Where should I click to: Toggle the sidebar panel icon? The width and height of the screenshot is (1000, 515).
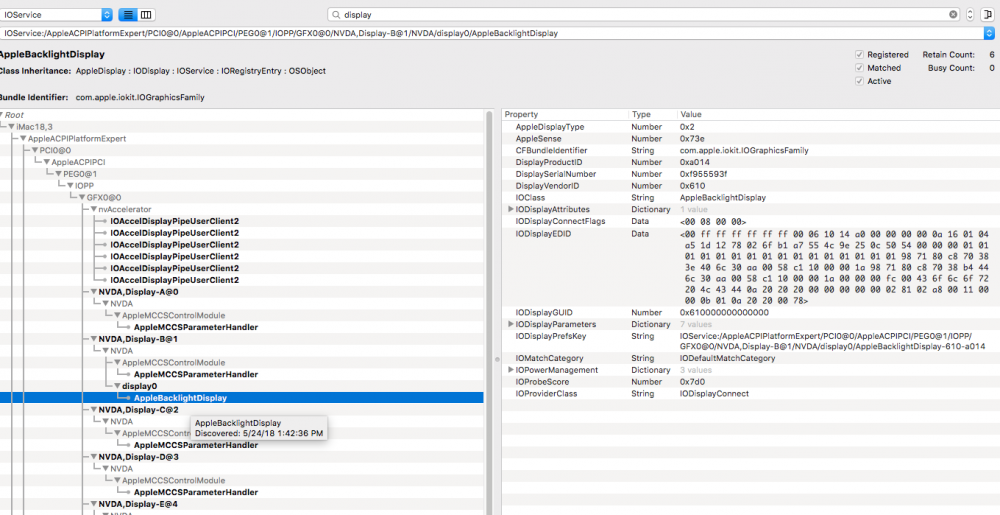tap(988, 14)
